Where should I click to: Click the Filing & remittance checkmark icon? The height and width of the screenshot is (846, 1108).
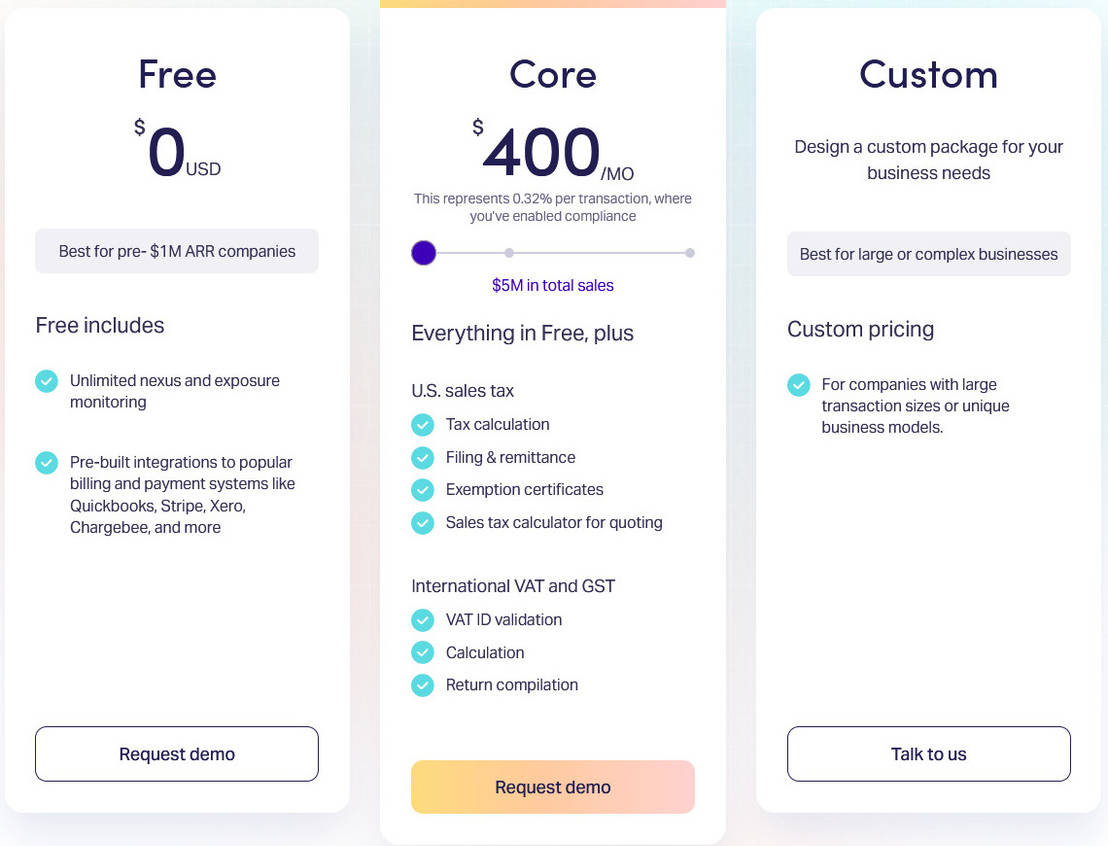tap(422, 457)
